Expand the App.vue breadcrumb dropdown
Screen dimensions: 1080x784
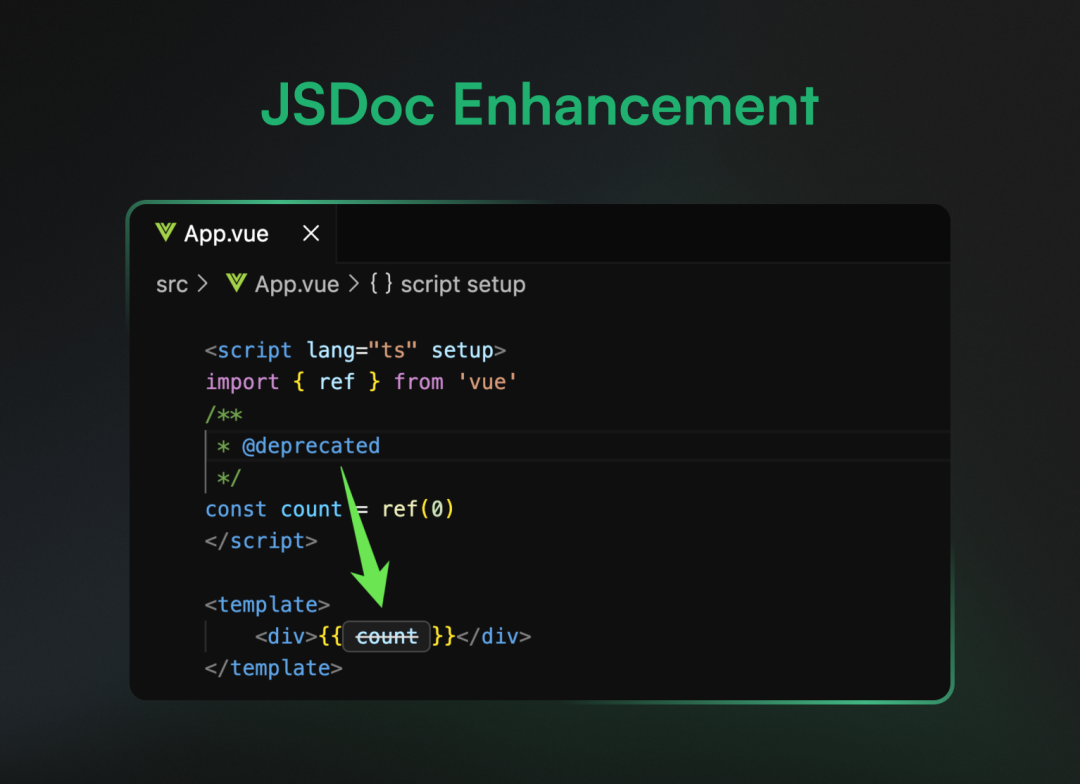(x=299, y=284)
